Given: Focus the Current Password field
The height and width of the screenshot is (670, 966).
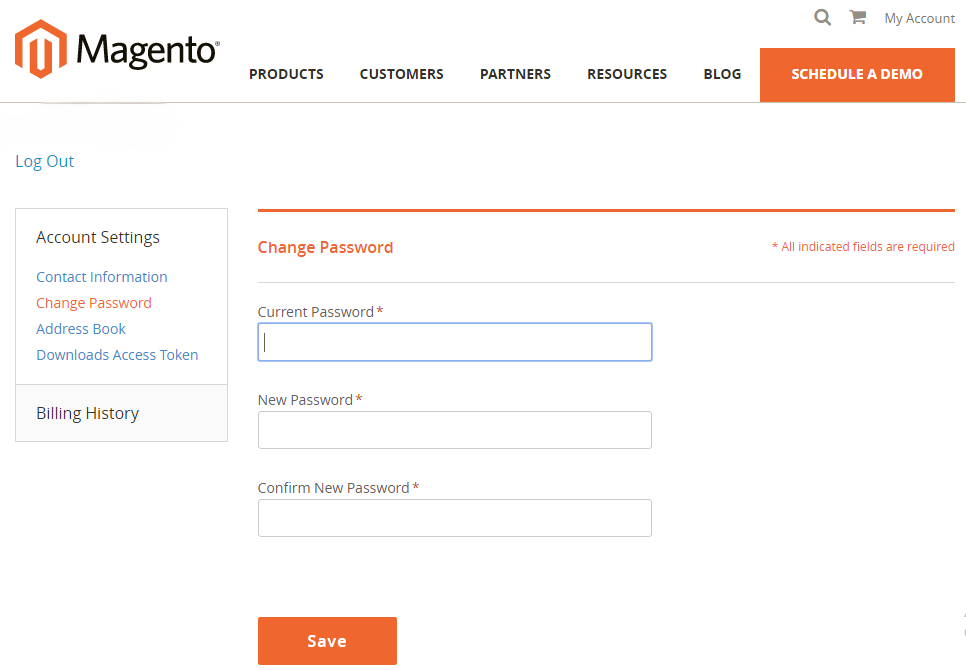Looking at the screenshot, I should (x=455, y=342).
